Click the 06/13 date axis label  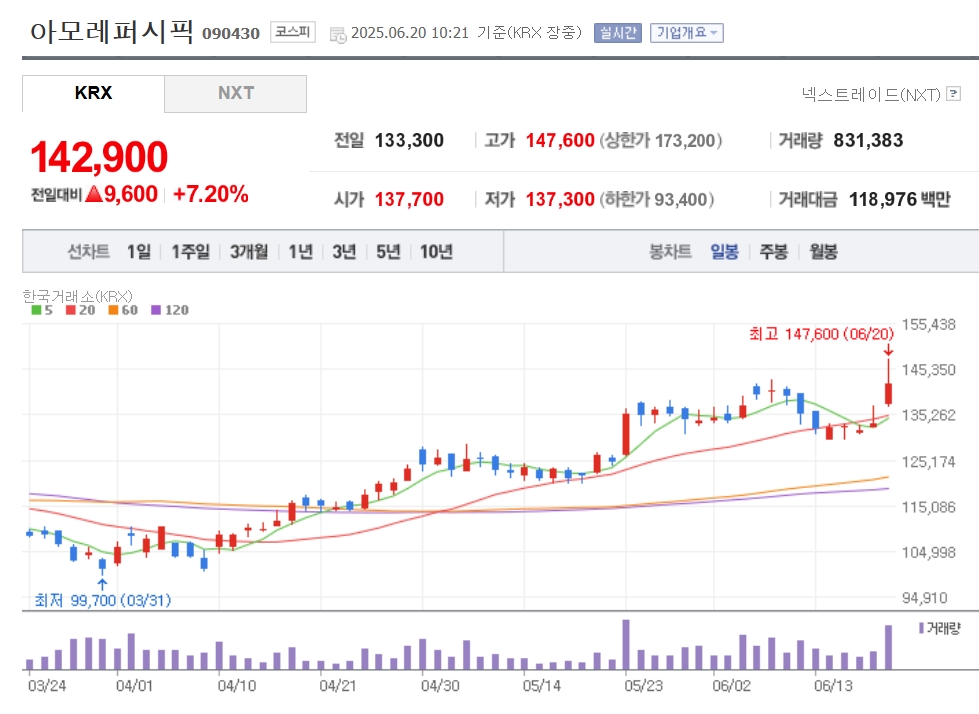[834, 686]
